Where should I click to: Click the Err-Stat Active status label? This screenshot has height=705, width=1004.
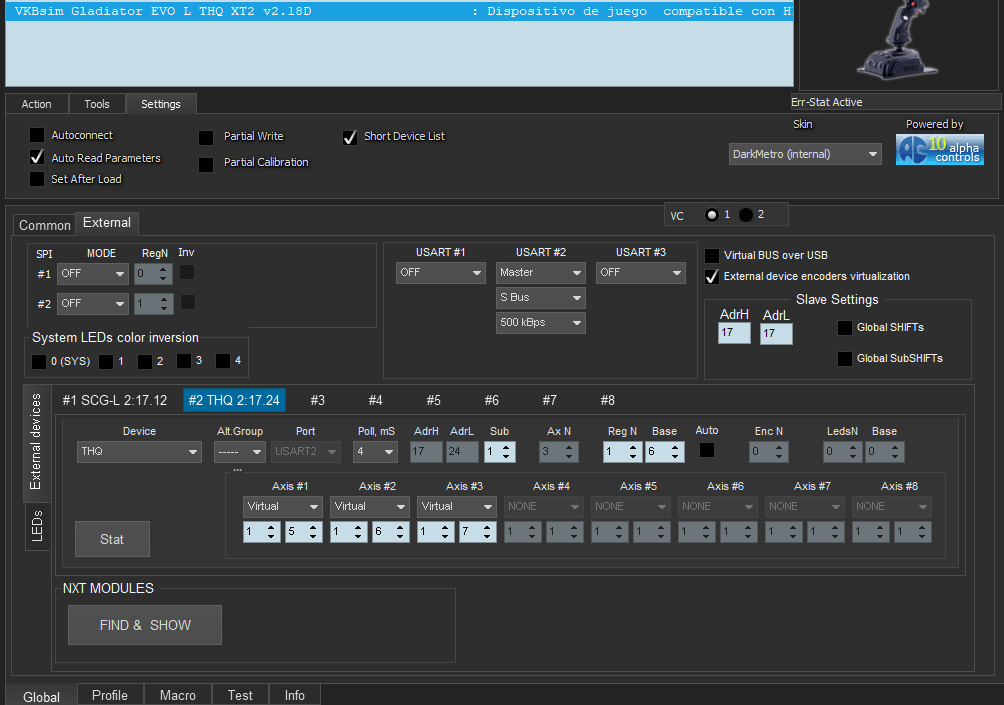click(827, 102)
